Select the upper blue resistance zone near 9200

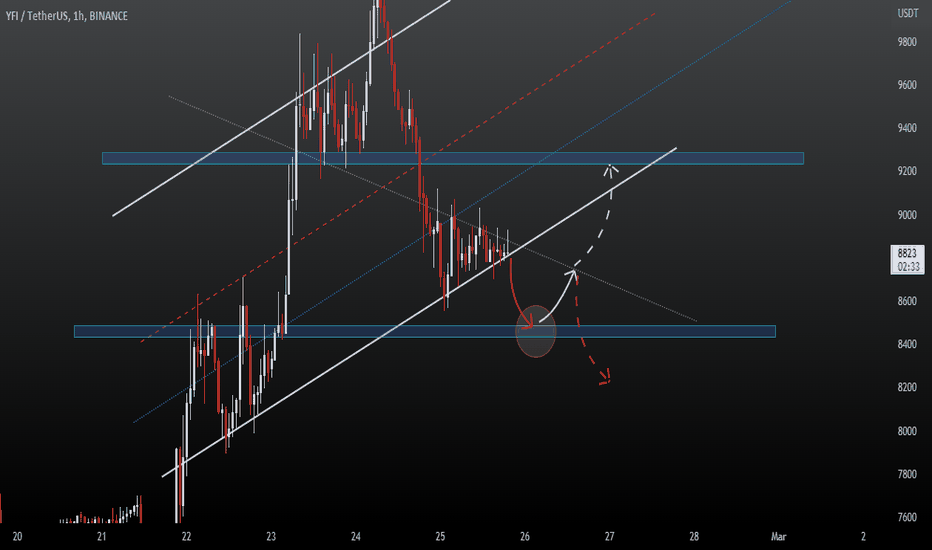click(453, 158)
